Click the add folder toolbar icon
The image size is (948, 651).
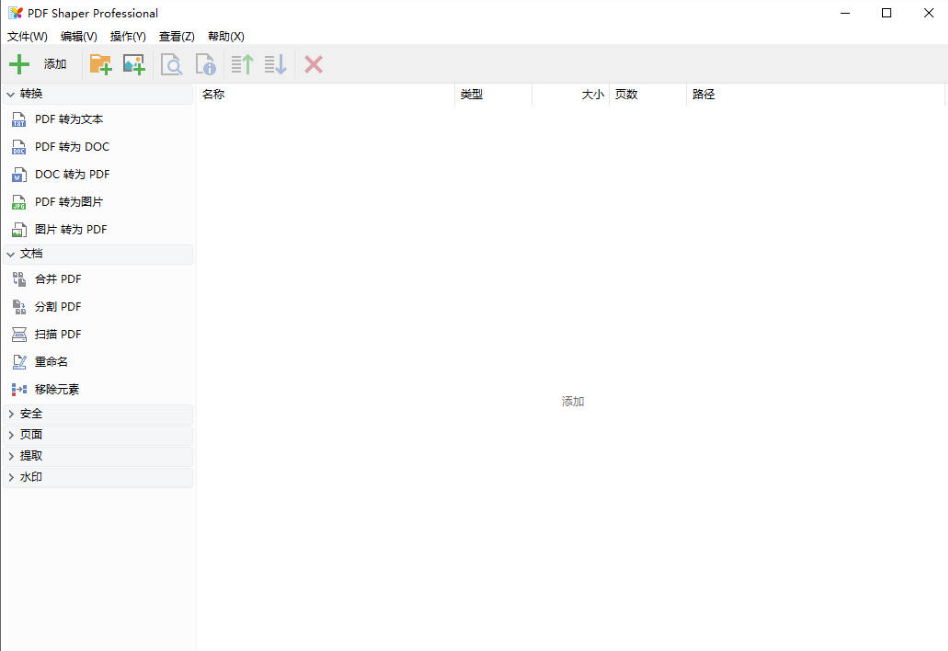point(100,64)
